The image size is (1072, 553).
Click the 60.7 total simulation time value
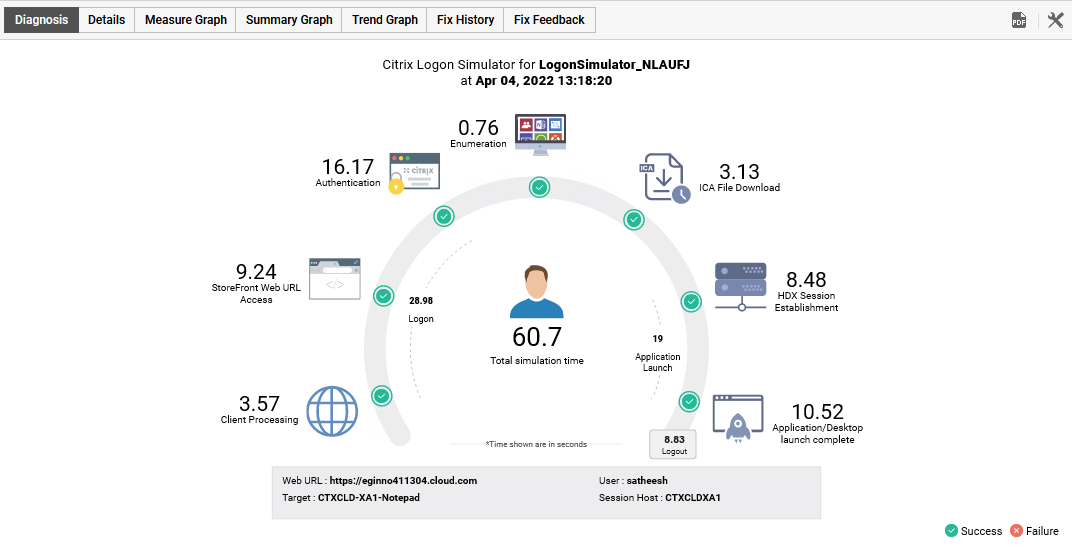(537, 337)
